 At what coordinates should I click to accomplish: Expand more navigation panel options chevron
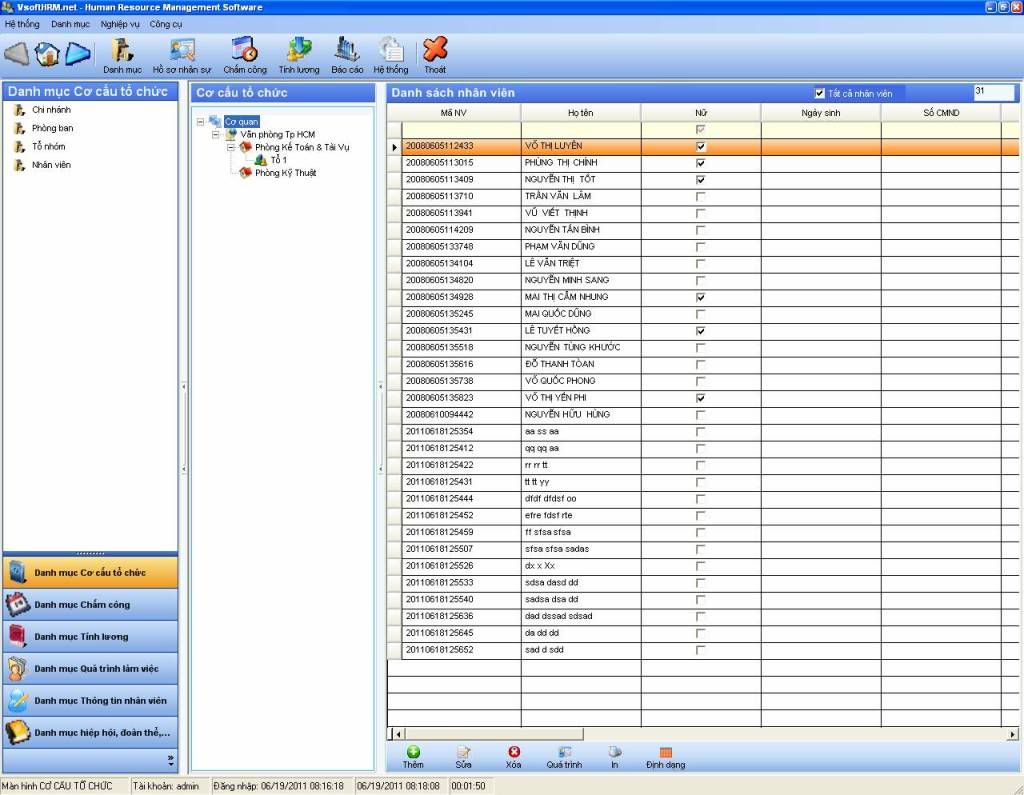pos(170,760)
